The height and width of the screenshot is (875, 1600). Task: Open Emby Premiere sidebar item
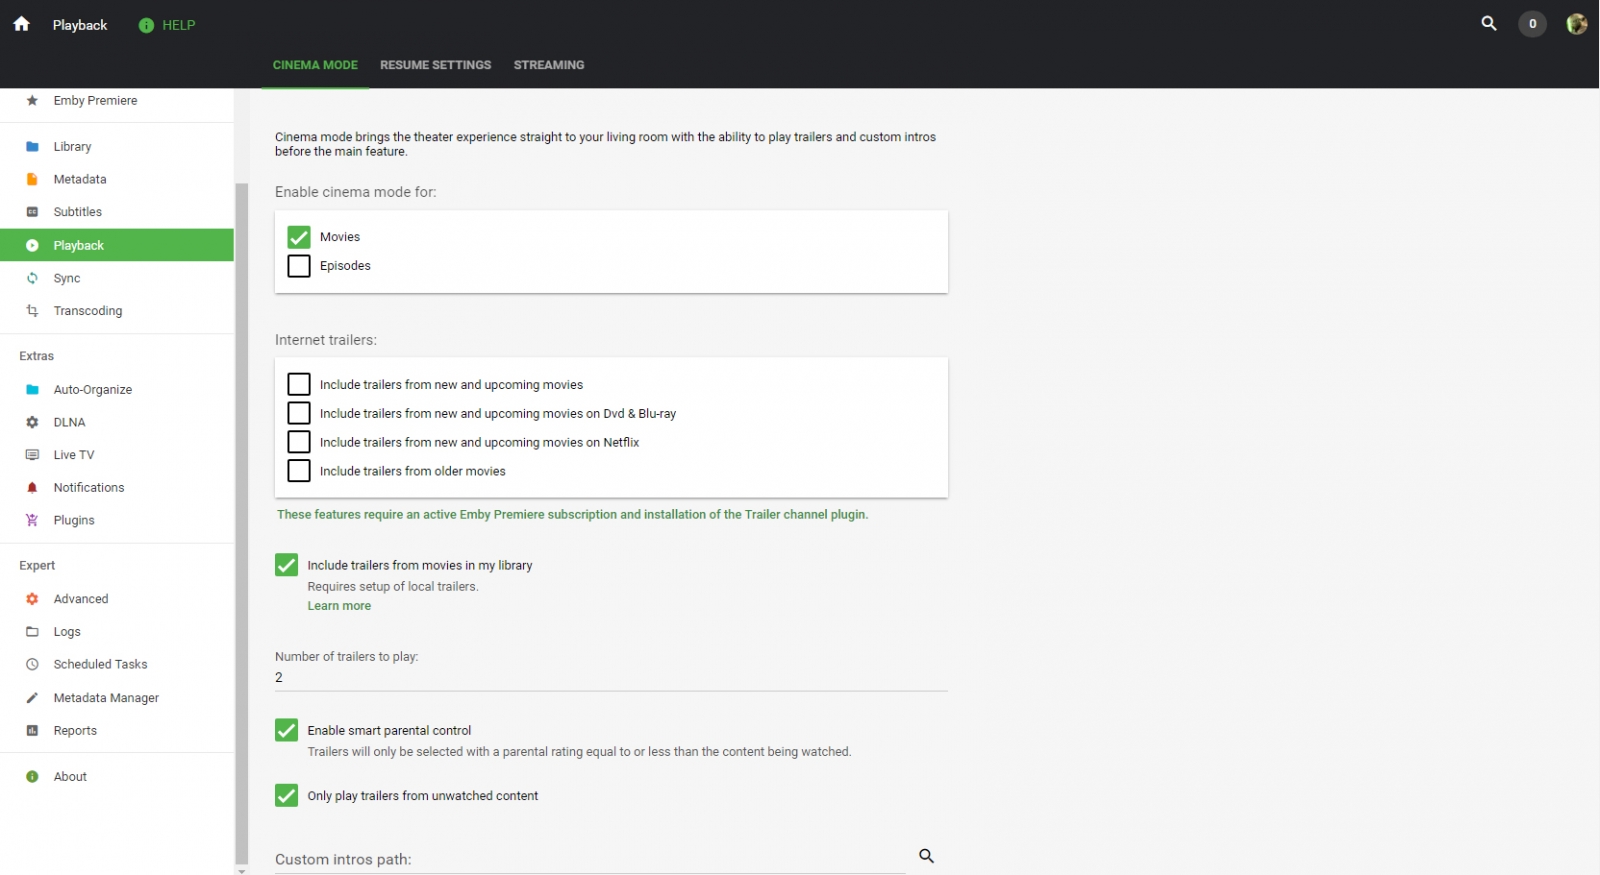(x=117, y=101)
